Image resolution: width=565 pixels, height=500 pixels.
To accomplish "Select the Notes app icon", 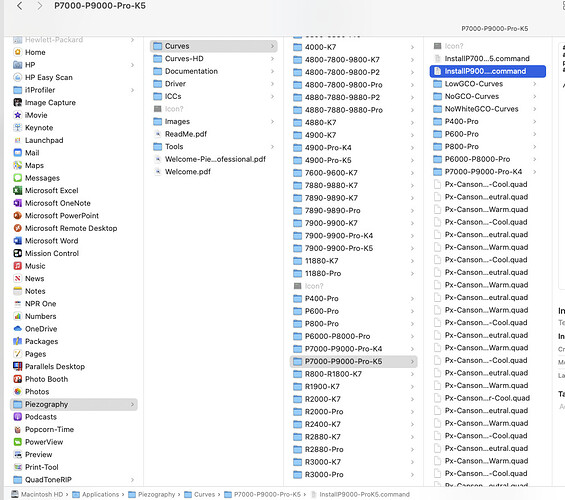I will coord(17,291).
